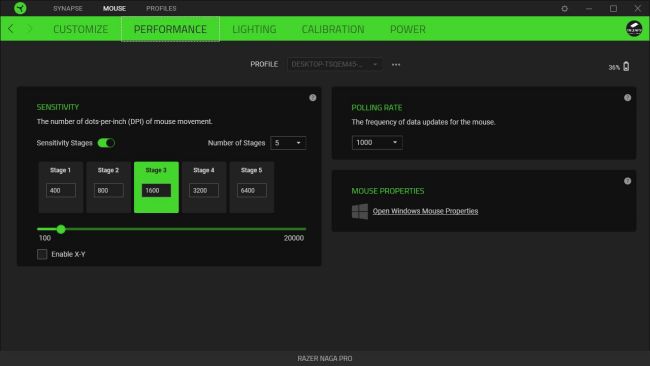The width and height of the screenshot is (650, 366).
Task: Click the Stage 2 DPI field 800
Action: (x=108, y=190)
